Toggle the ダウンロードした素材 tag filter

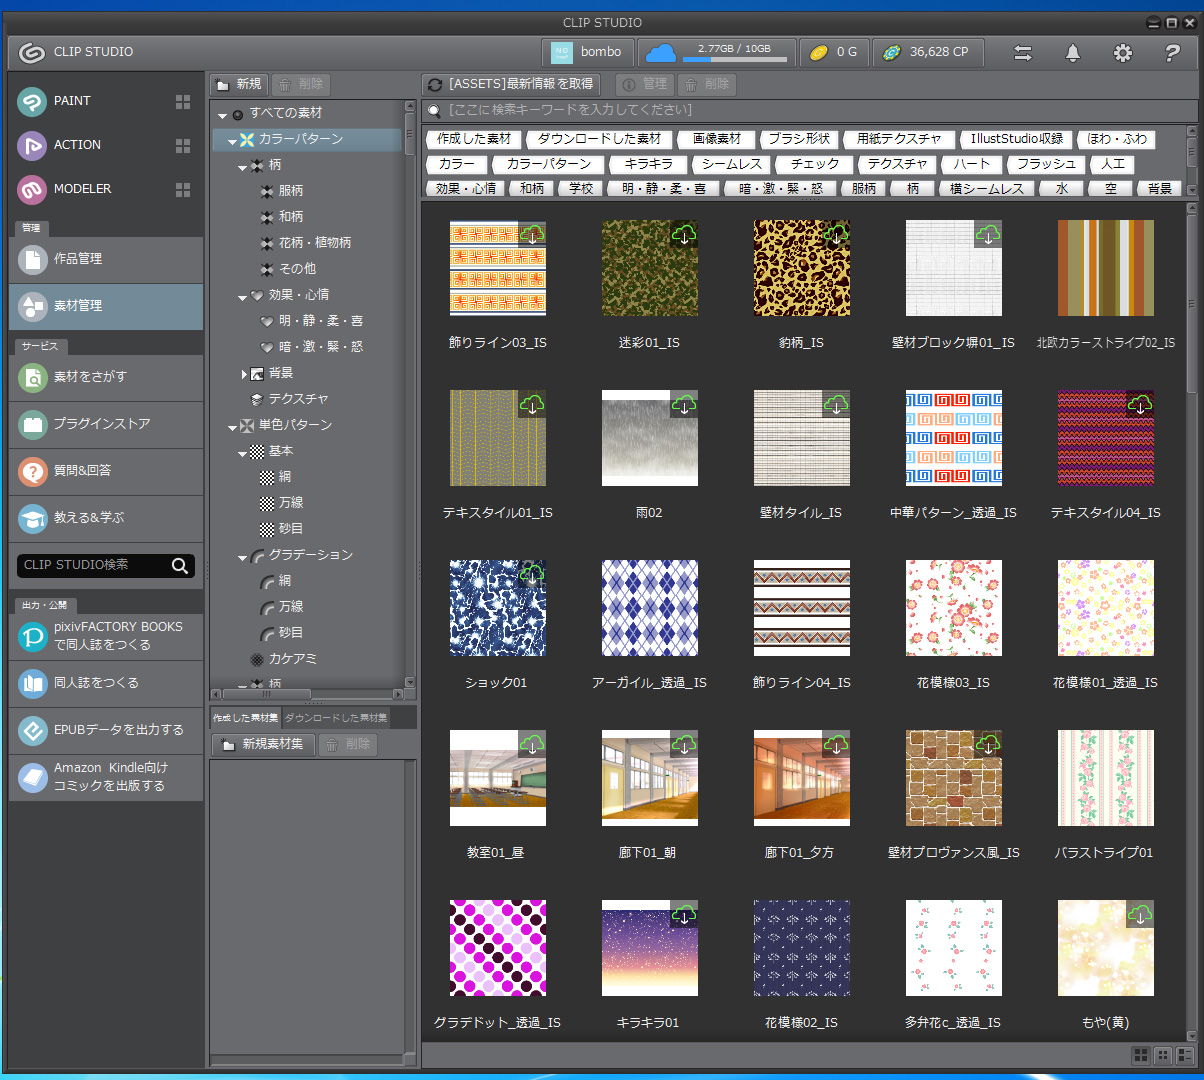[599, 139]
